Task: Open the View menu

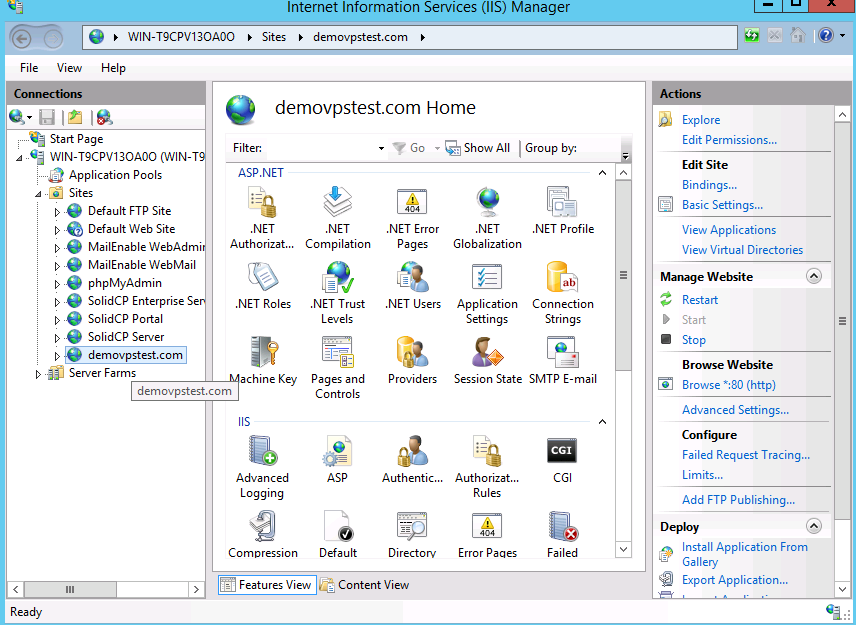Action: point(69,68)
